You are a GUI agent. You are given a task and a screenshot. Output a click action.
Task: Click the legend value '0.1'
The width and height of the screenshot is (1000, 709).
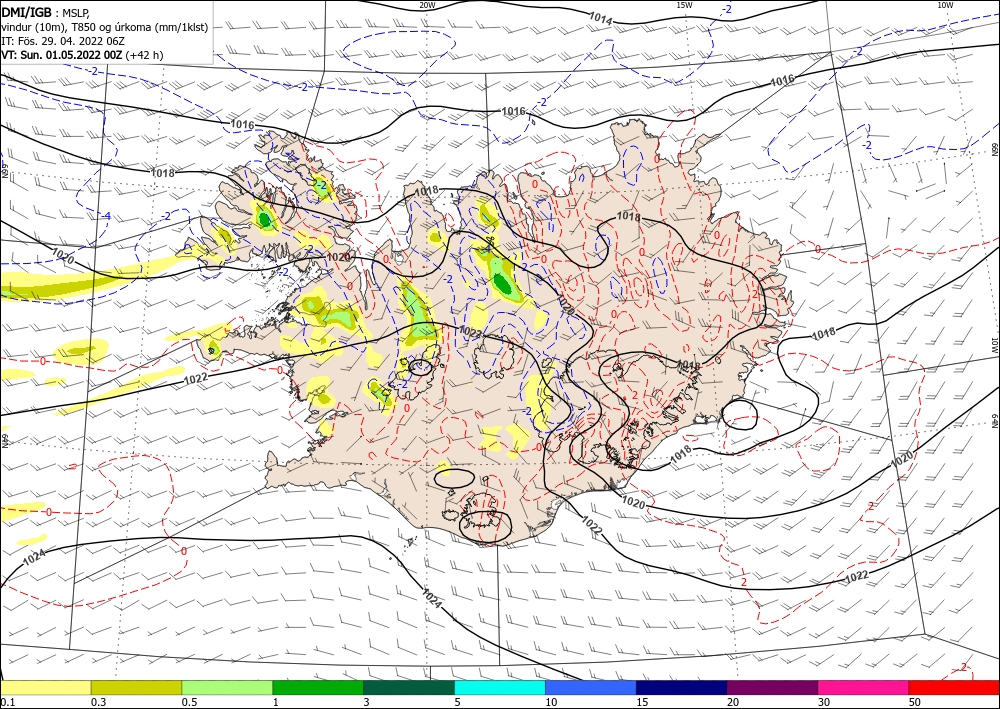tap(6, 702)
